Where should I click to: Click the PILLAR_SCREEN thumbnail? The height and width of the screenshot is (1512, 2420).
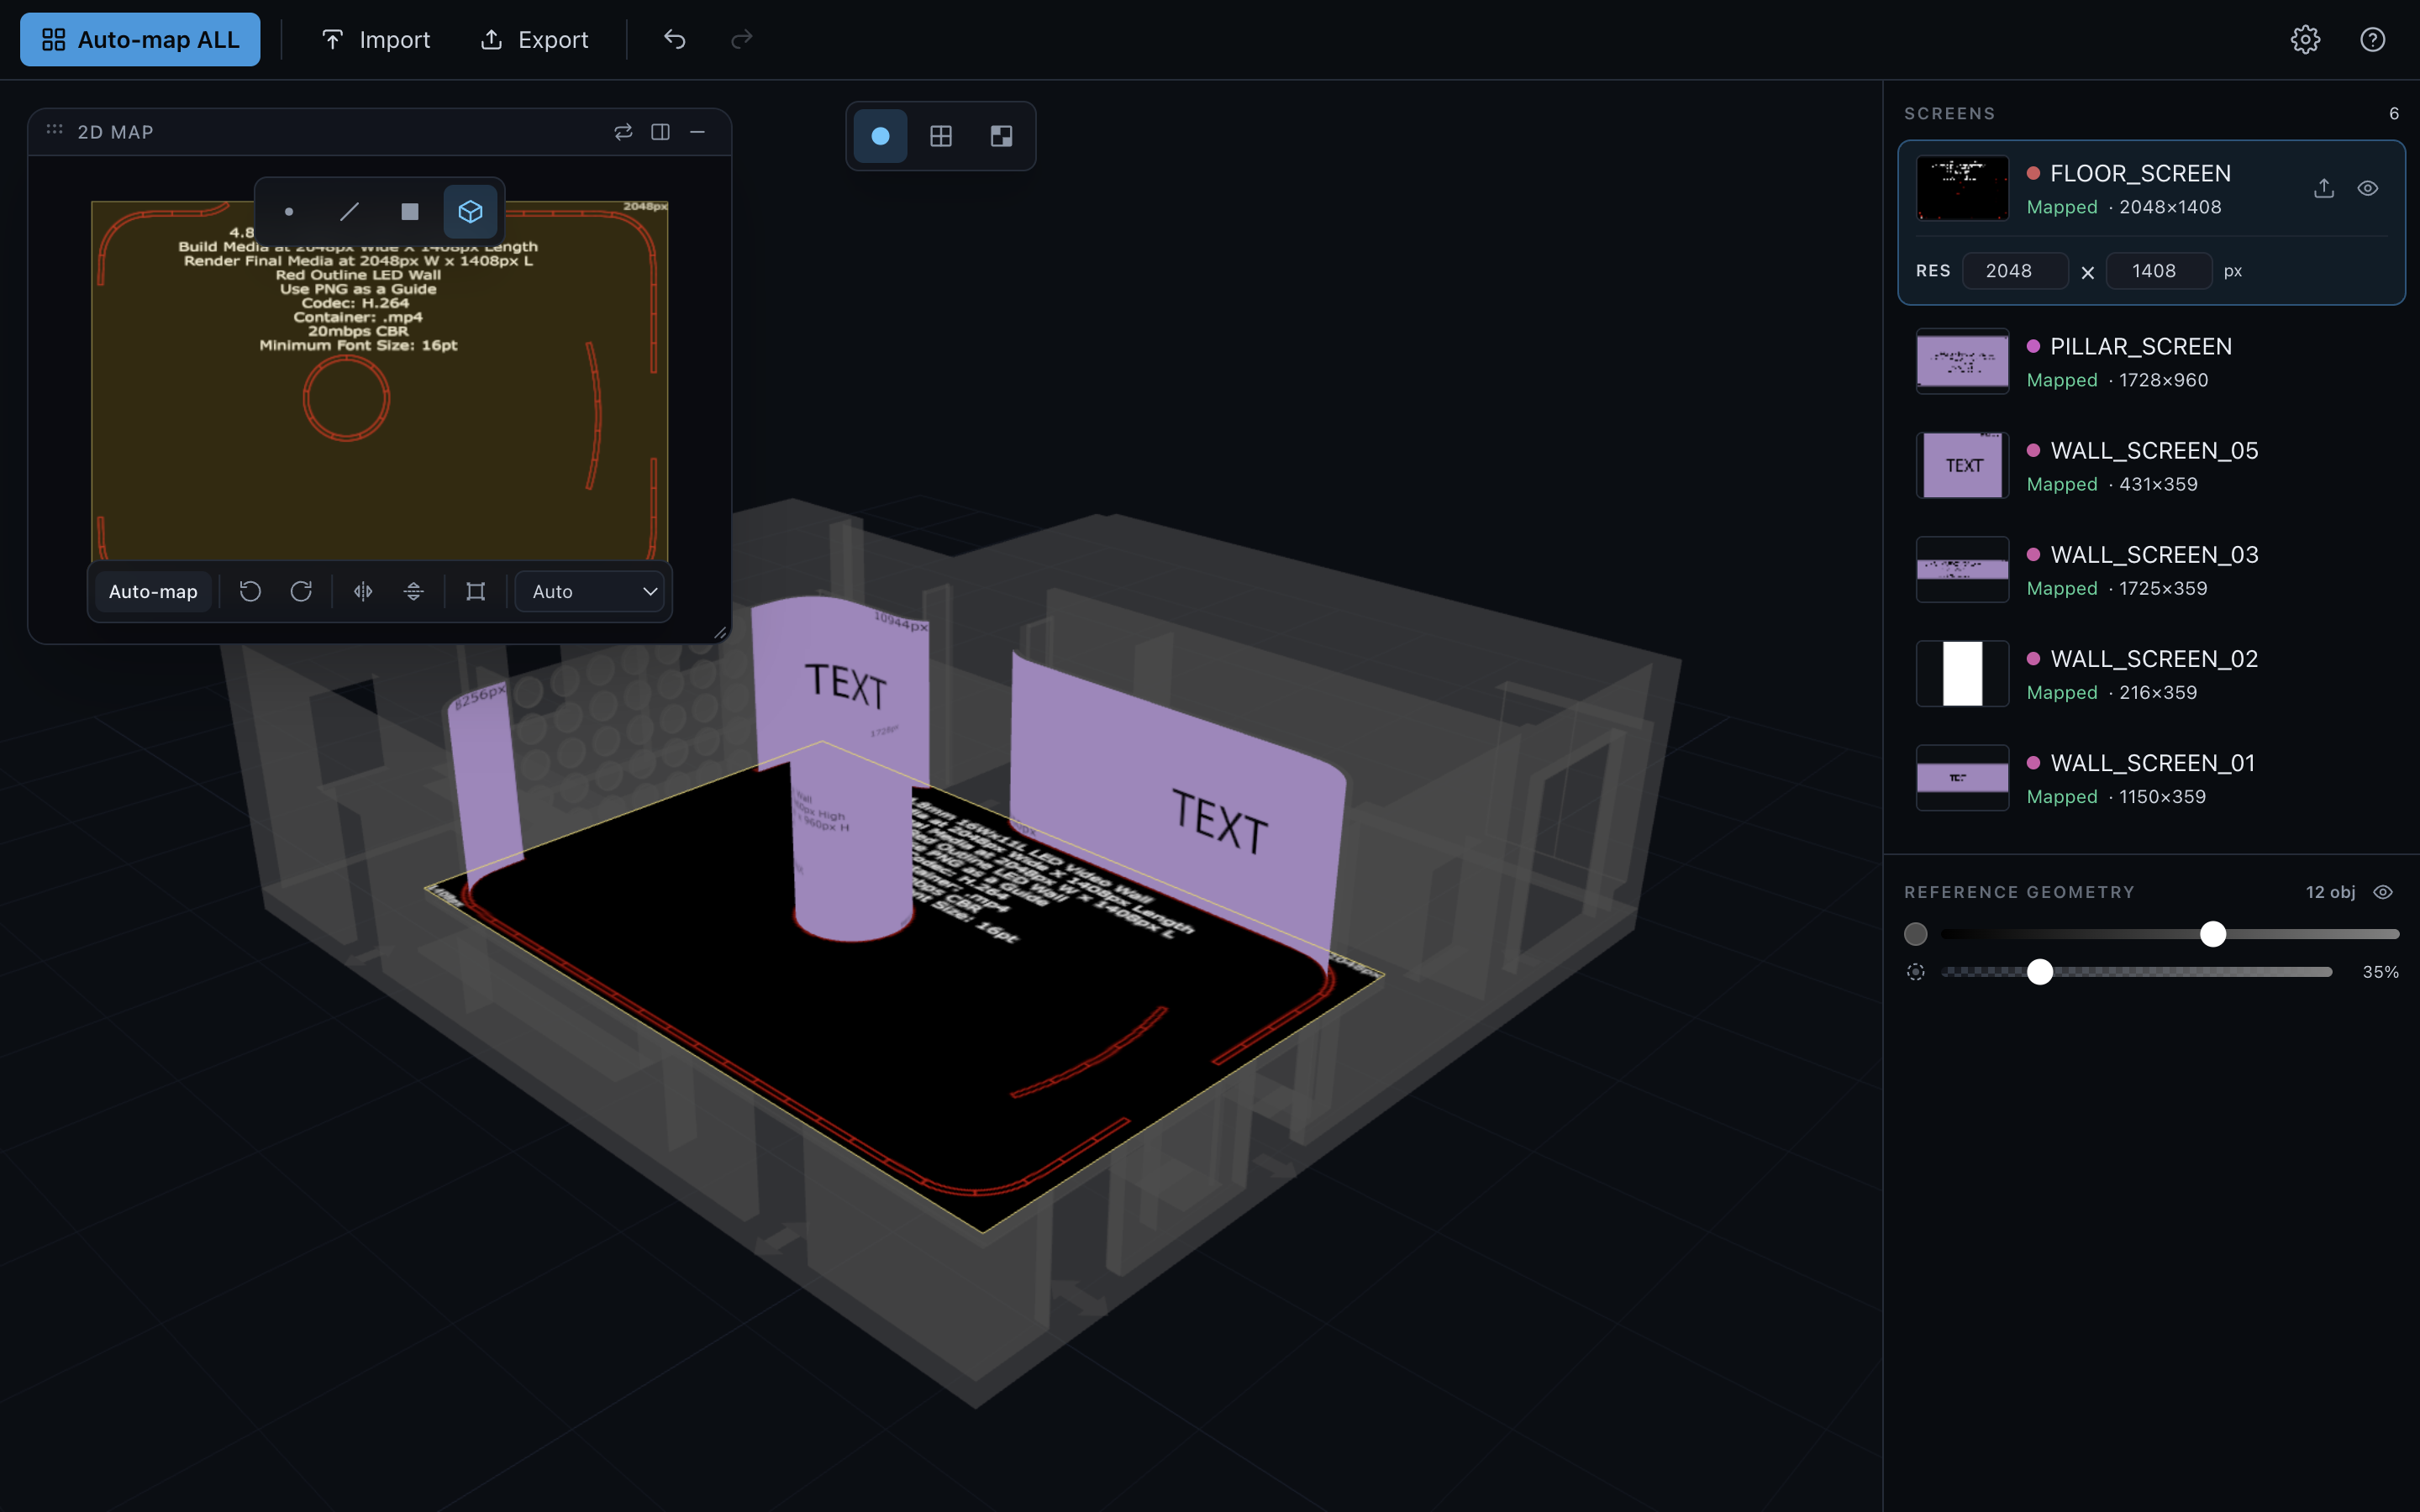click(x=1962, y=361)
